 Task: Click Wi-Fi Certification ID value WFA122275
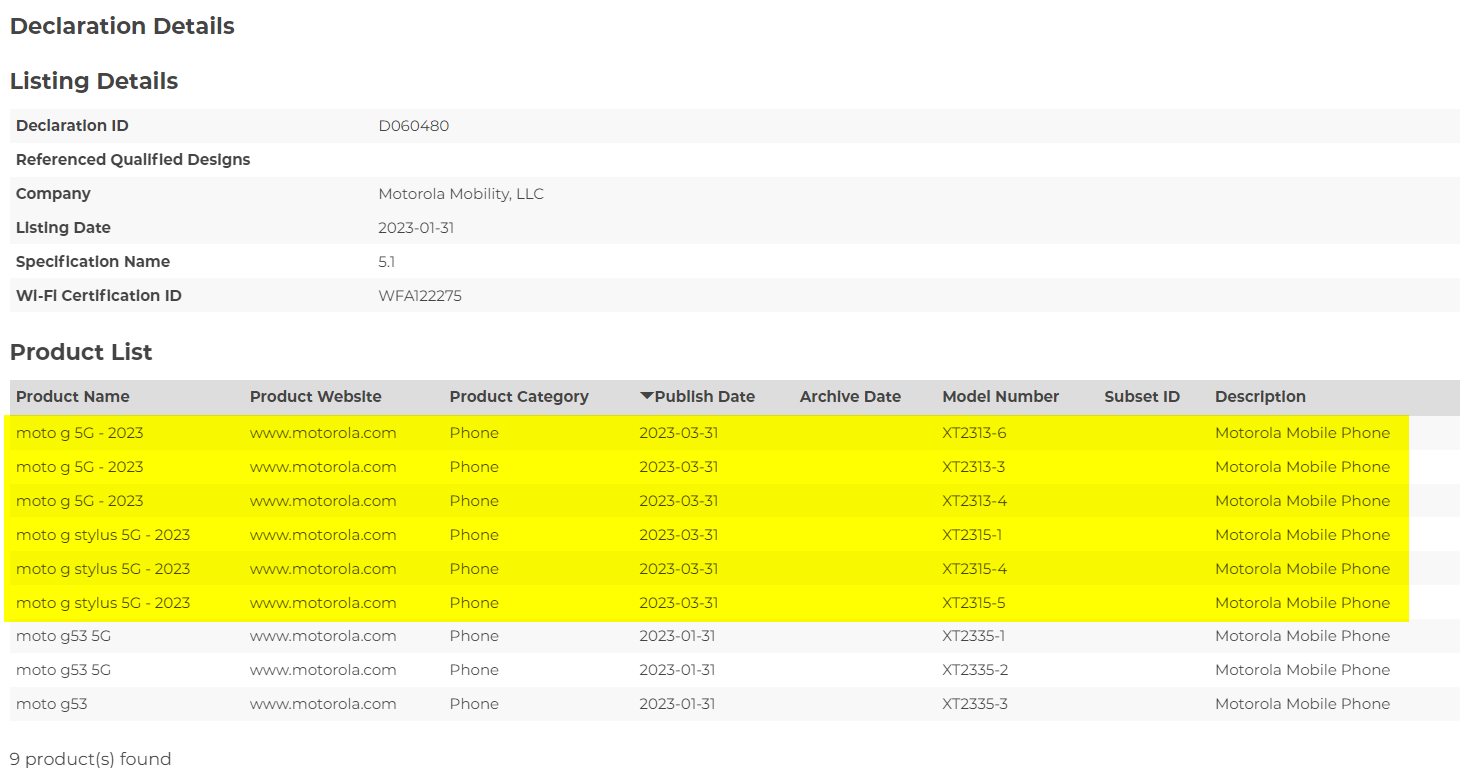(420, 296)
